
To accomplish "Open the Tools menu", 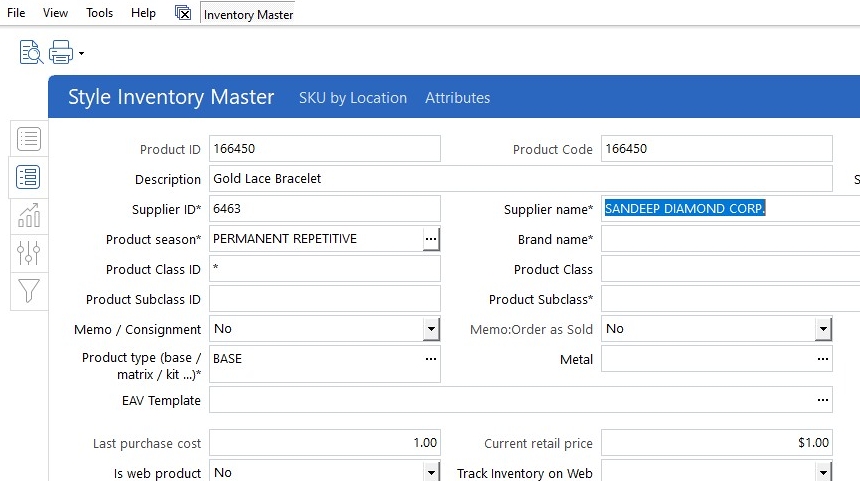I will point(100,13).
